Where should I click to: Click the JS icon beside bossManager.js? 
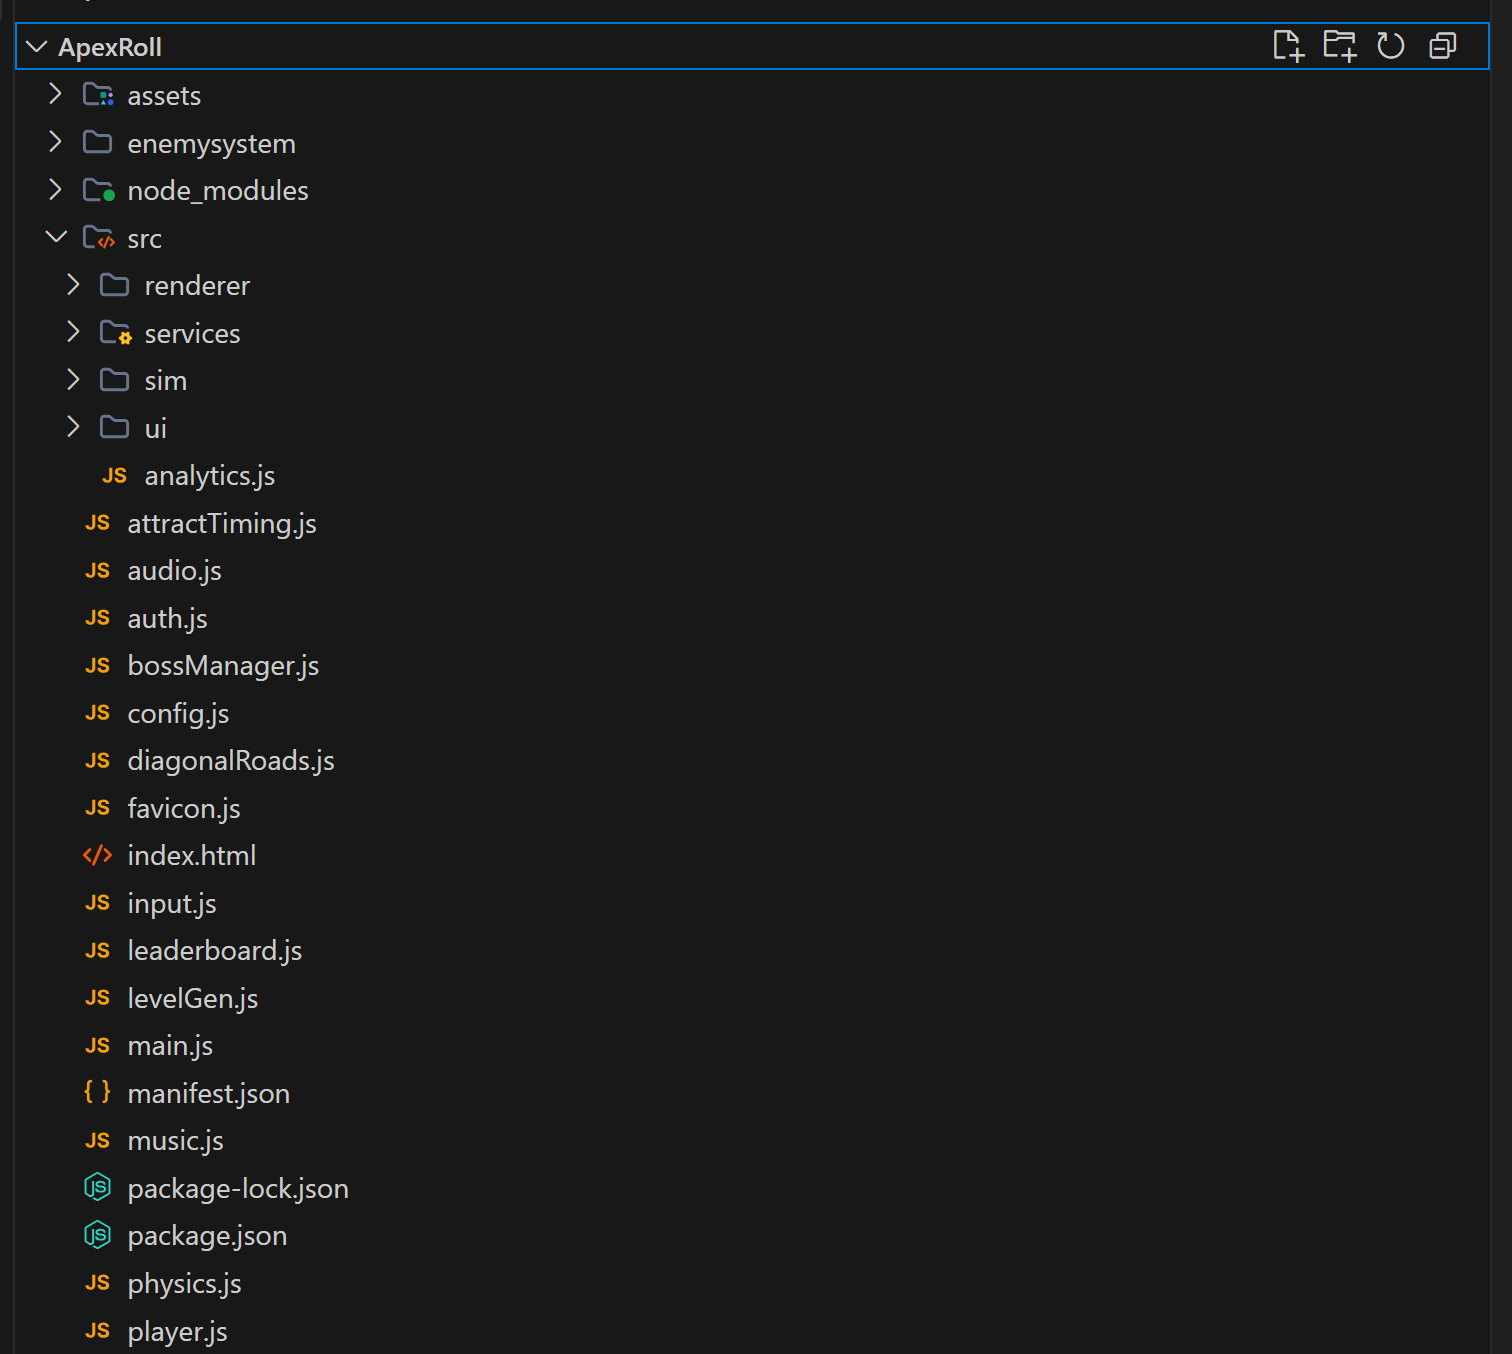click(97, 665)
